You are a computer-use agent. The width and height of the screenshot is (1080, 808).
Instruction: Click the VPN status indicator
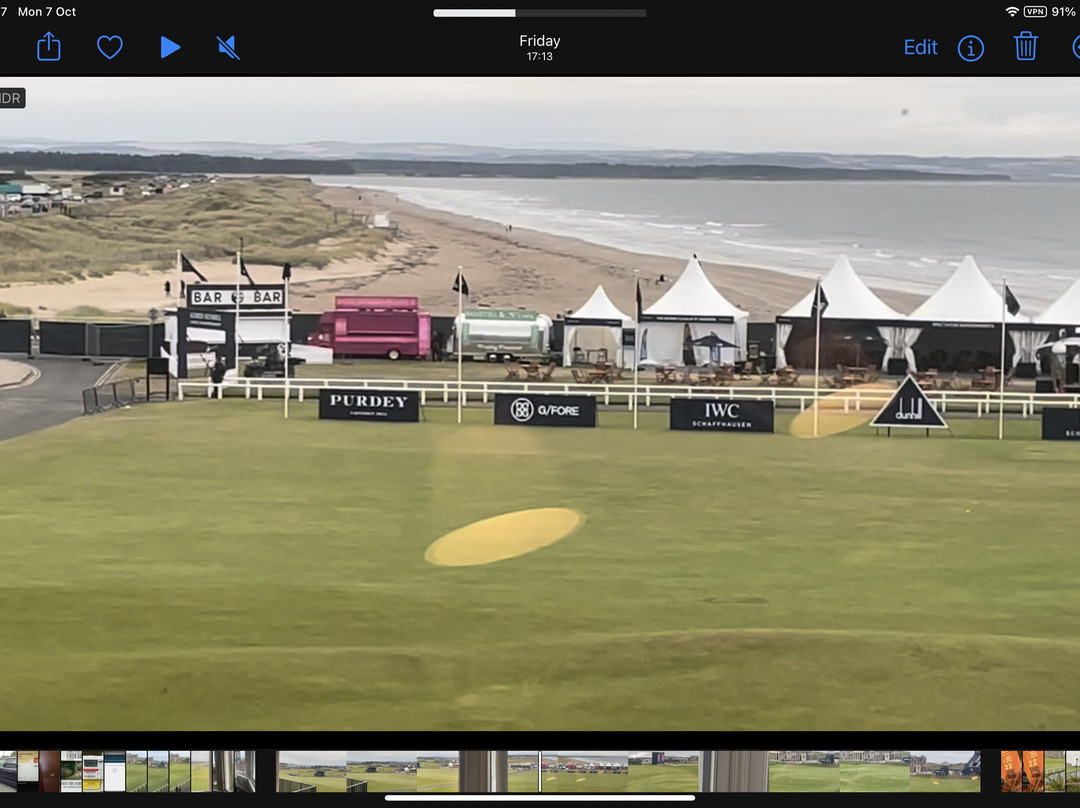pyautogui.click(x=1035, y=12)
